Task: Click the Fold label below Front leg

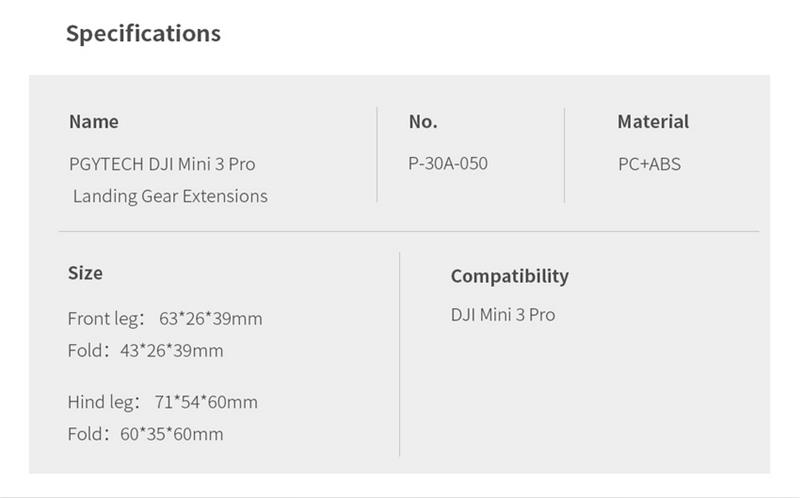Action: (x=85, y=351)
